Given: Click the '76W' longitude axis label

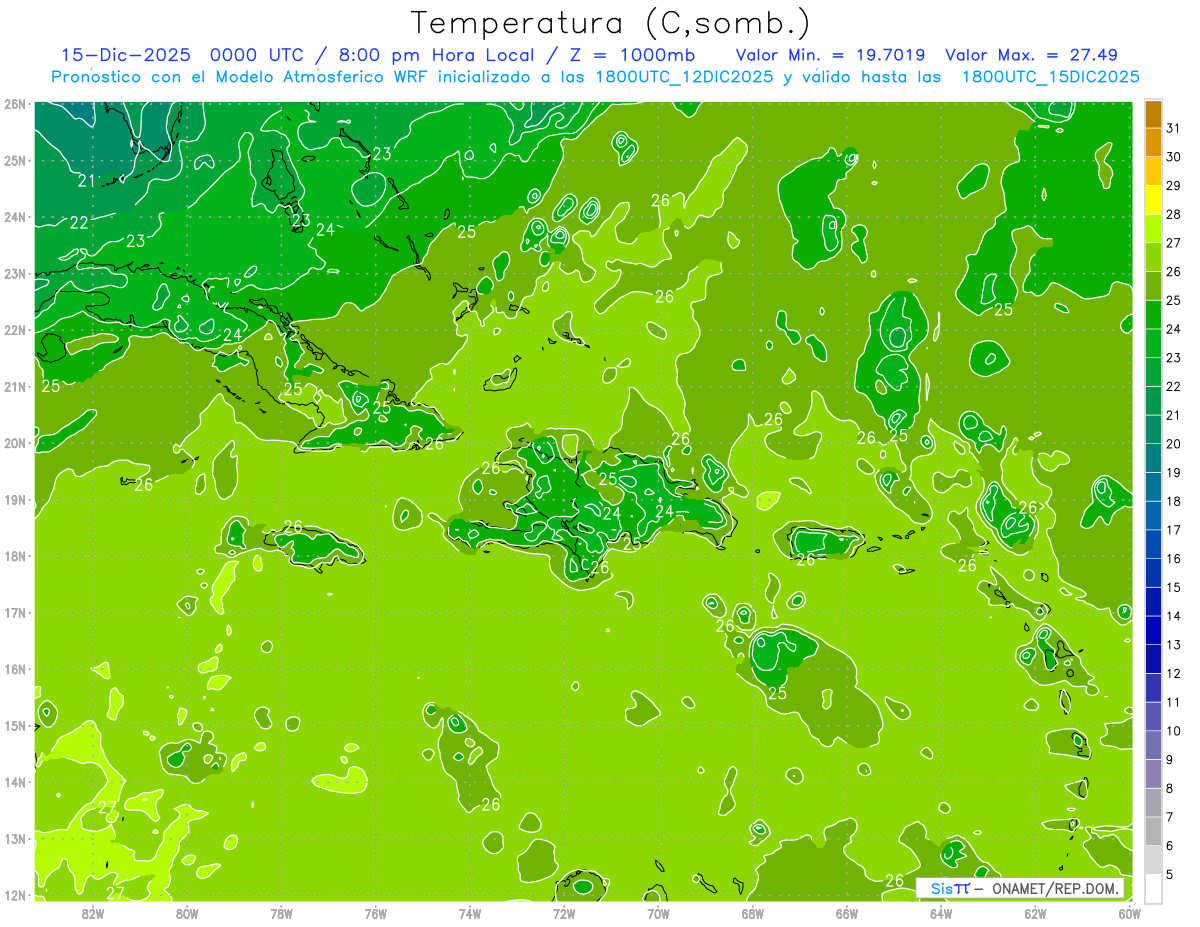Looking at the screenshot, I should click(x=375, y=913).
